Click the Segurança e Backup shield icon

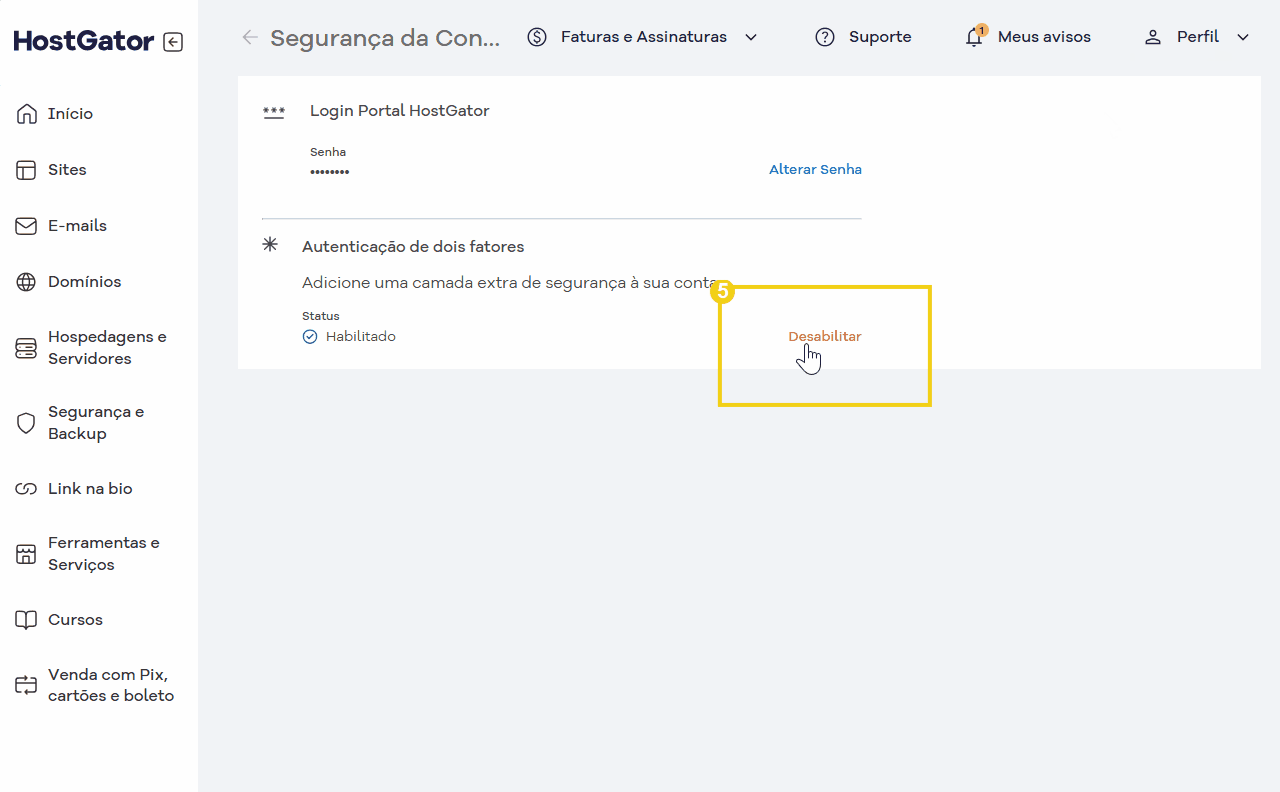point(26,423)
